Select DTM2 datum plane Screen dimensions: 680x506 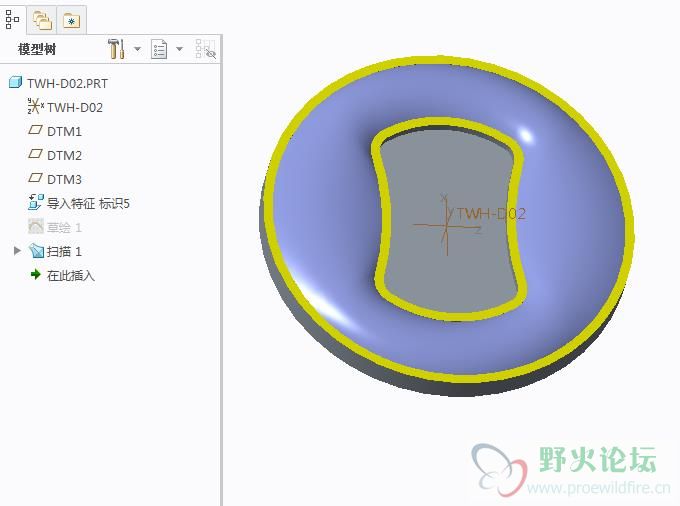(x=64, y=155)
